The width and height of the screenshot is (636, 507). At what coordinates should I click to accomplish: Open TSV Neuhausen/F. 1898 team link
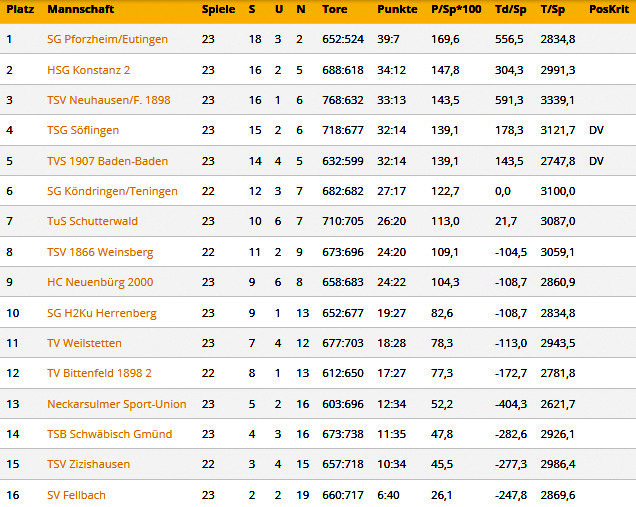109,100
